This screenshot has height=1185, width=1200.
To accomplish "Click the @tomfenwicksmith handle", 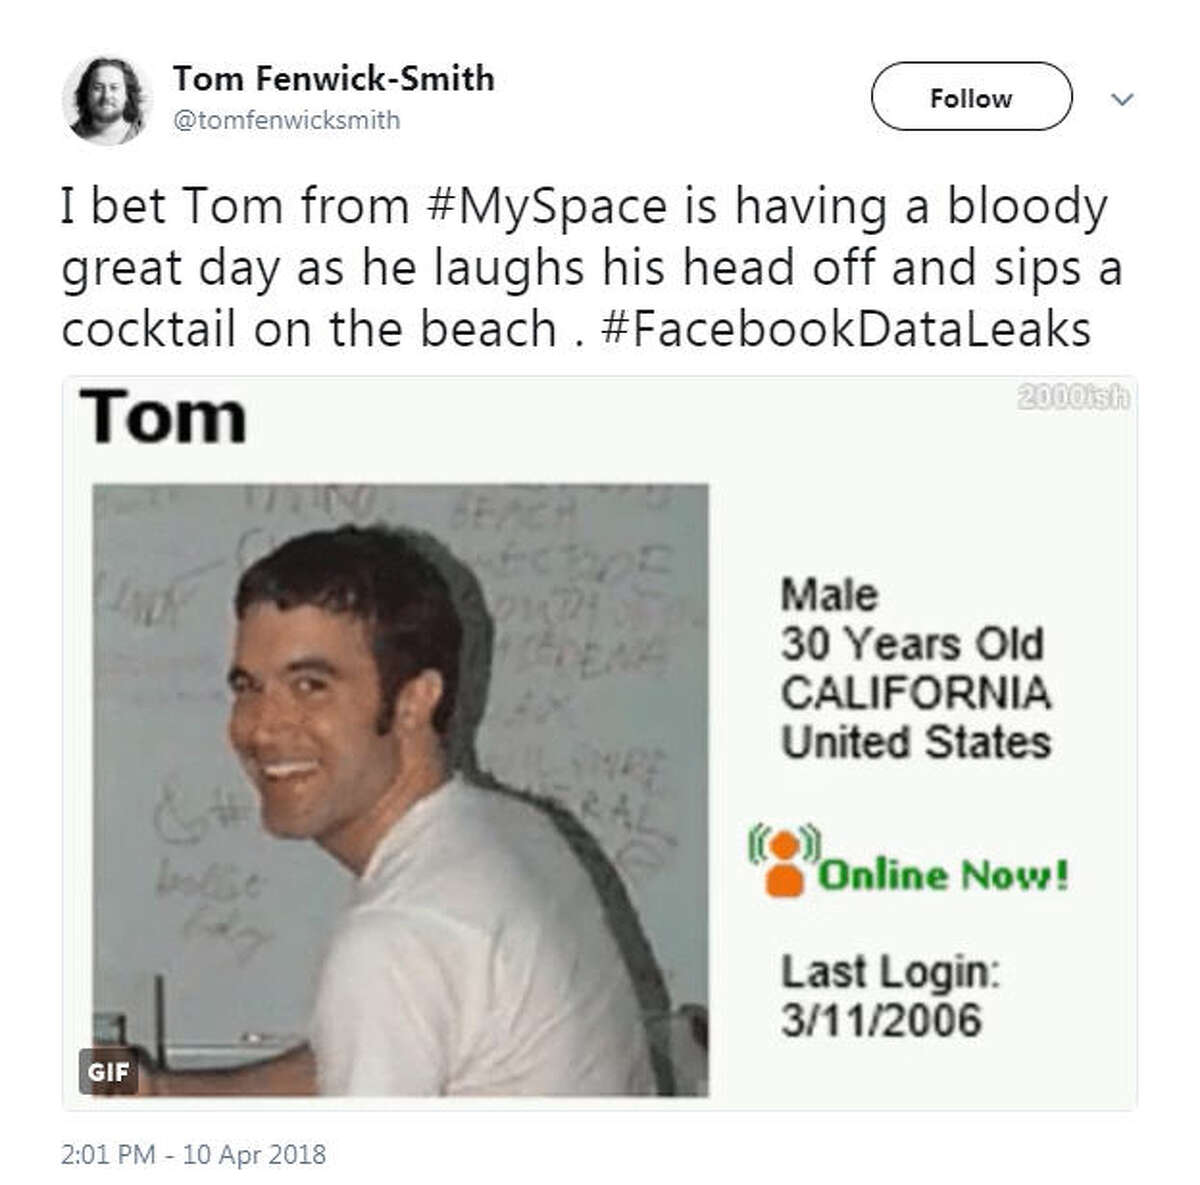I will [286, 120].
